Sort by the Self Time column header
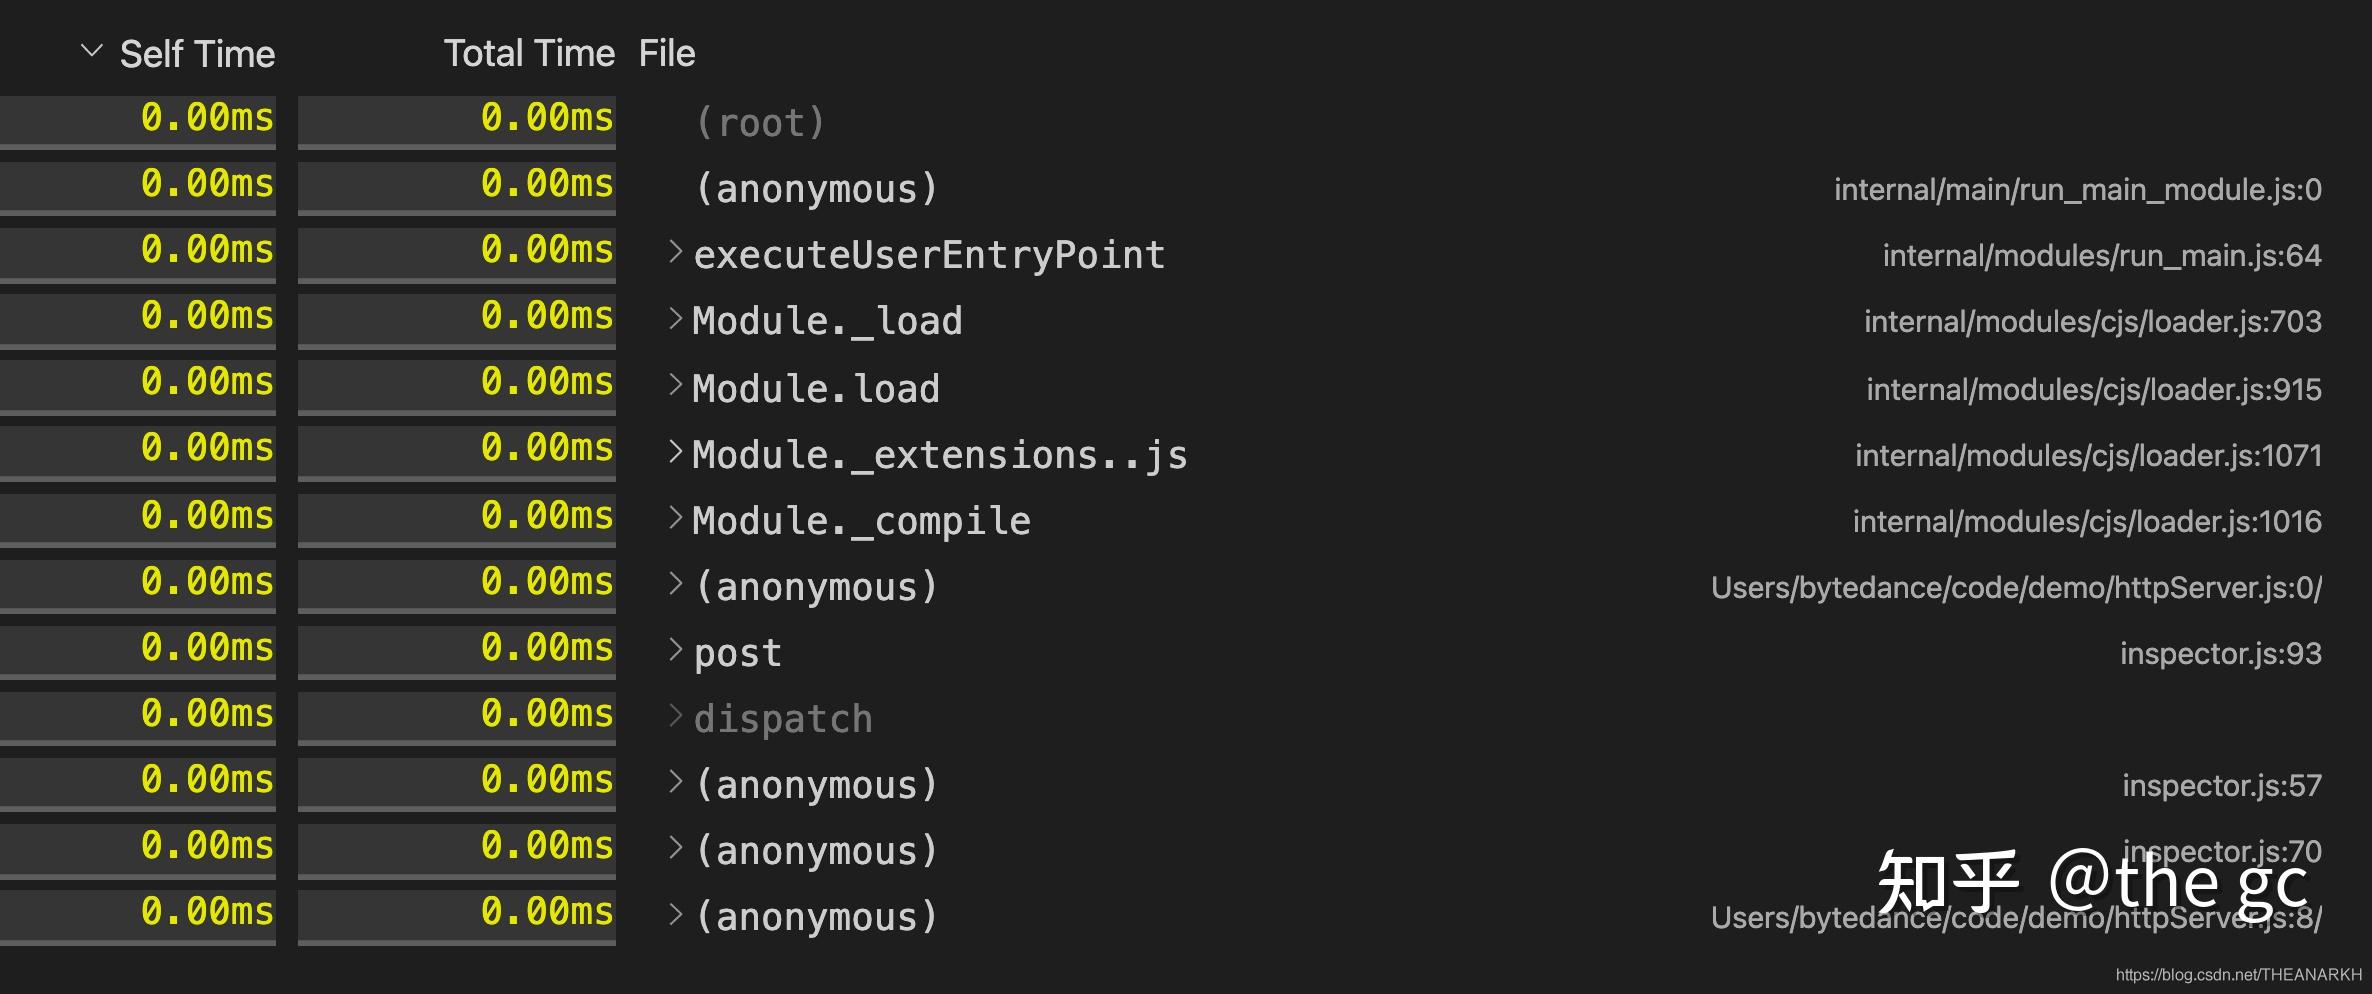The image size is (2372, 994). point(198,53)
